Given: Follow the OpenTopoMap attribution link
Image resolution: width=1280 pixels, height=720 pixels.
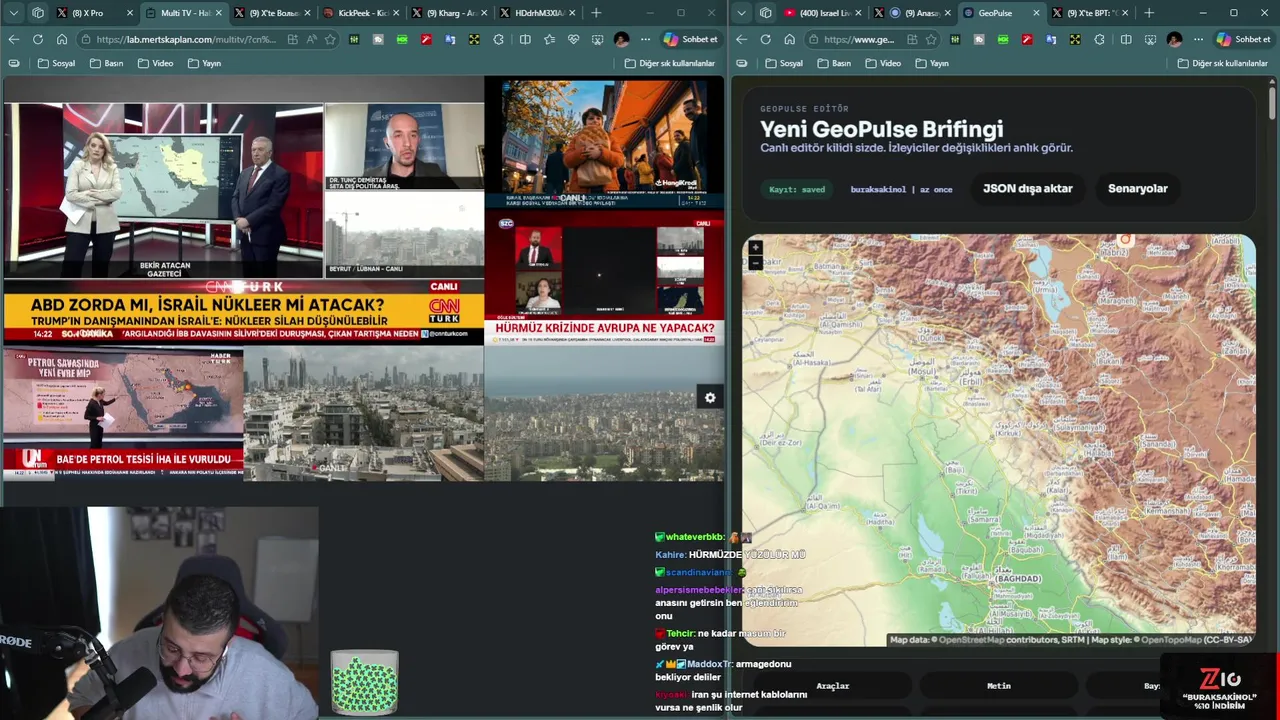Looking at the screenshot, I should 1171,640.
